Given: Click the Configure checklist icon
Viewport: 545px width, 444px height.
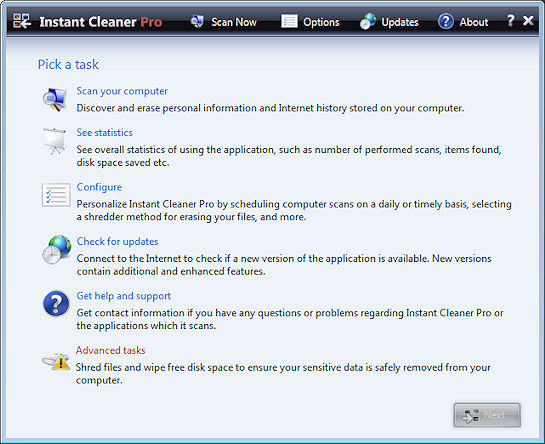Looking at the screenshot, I should pyautogui.click(x=56, y=195).
